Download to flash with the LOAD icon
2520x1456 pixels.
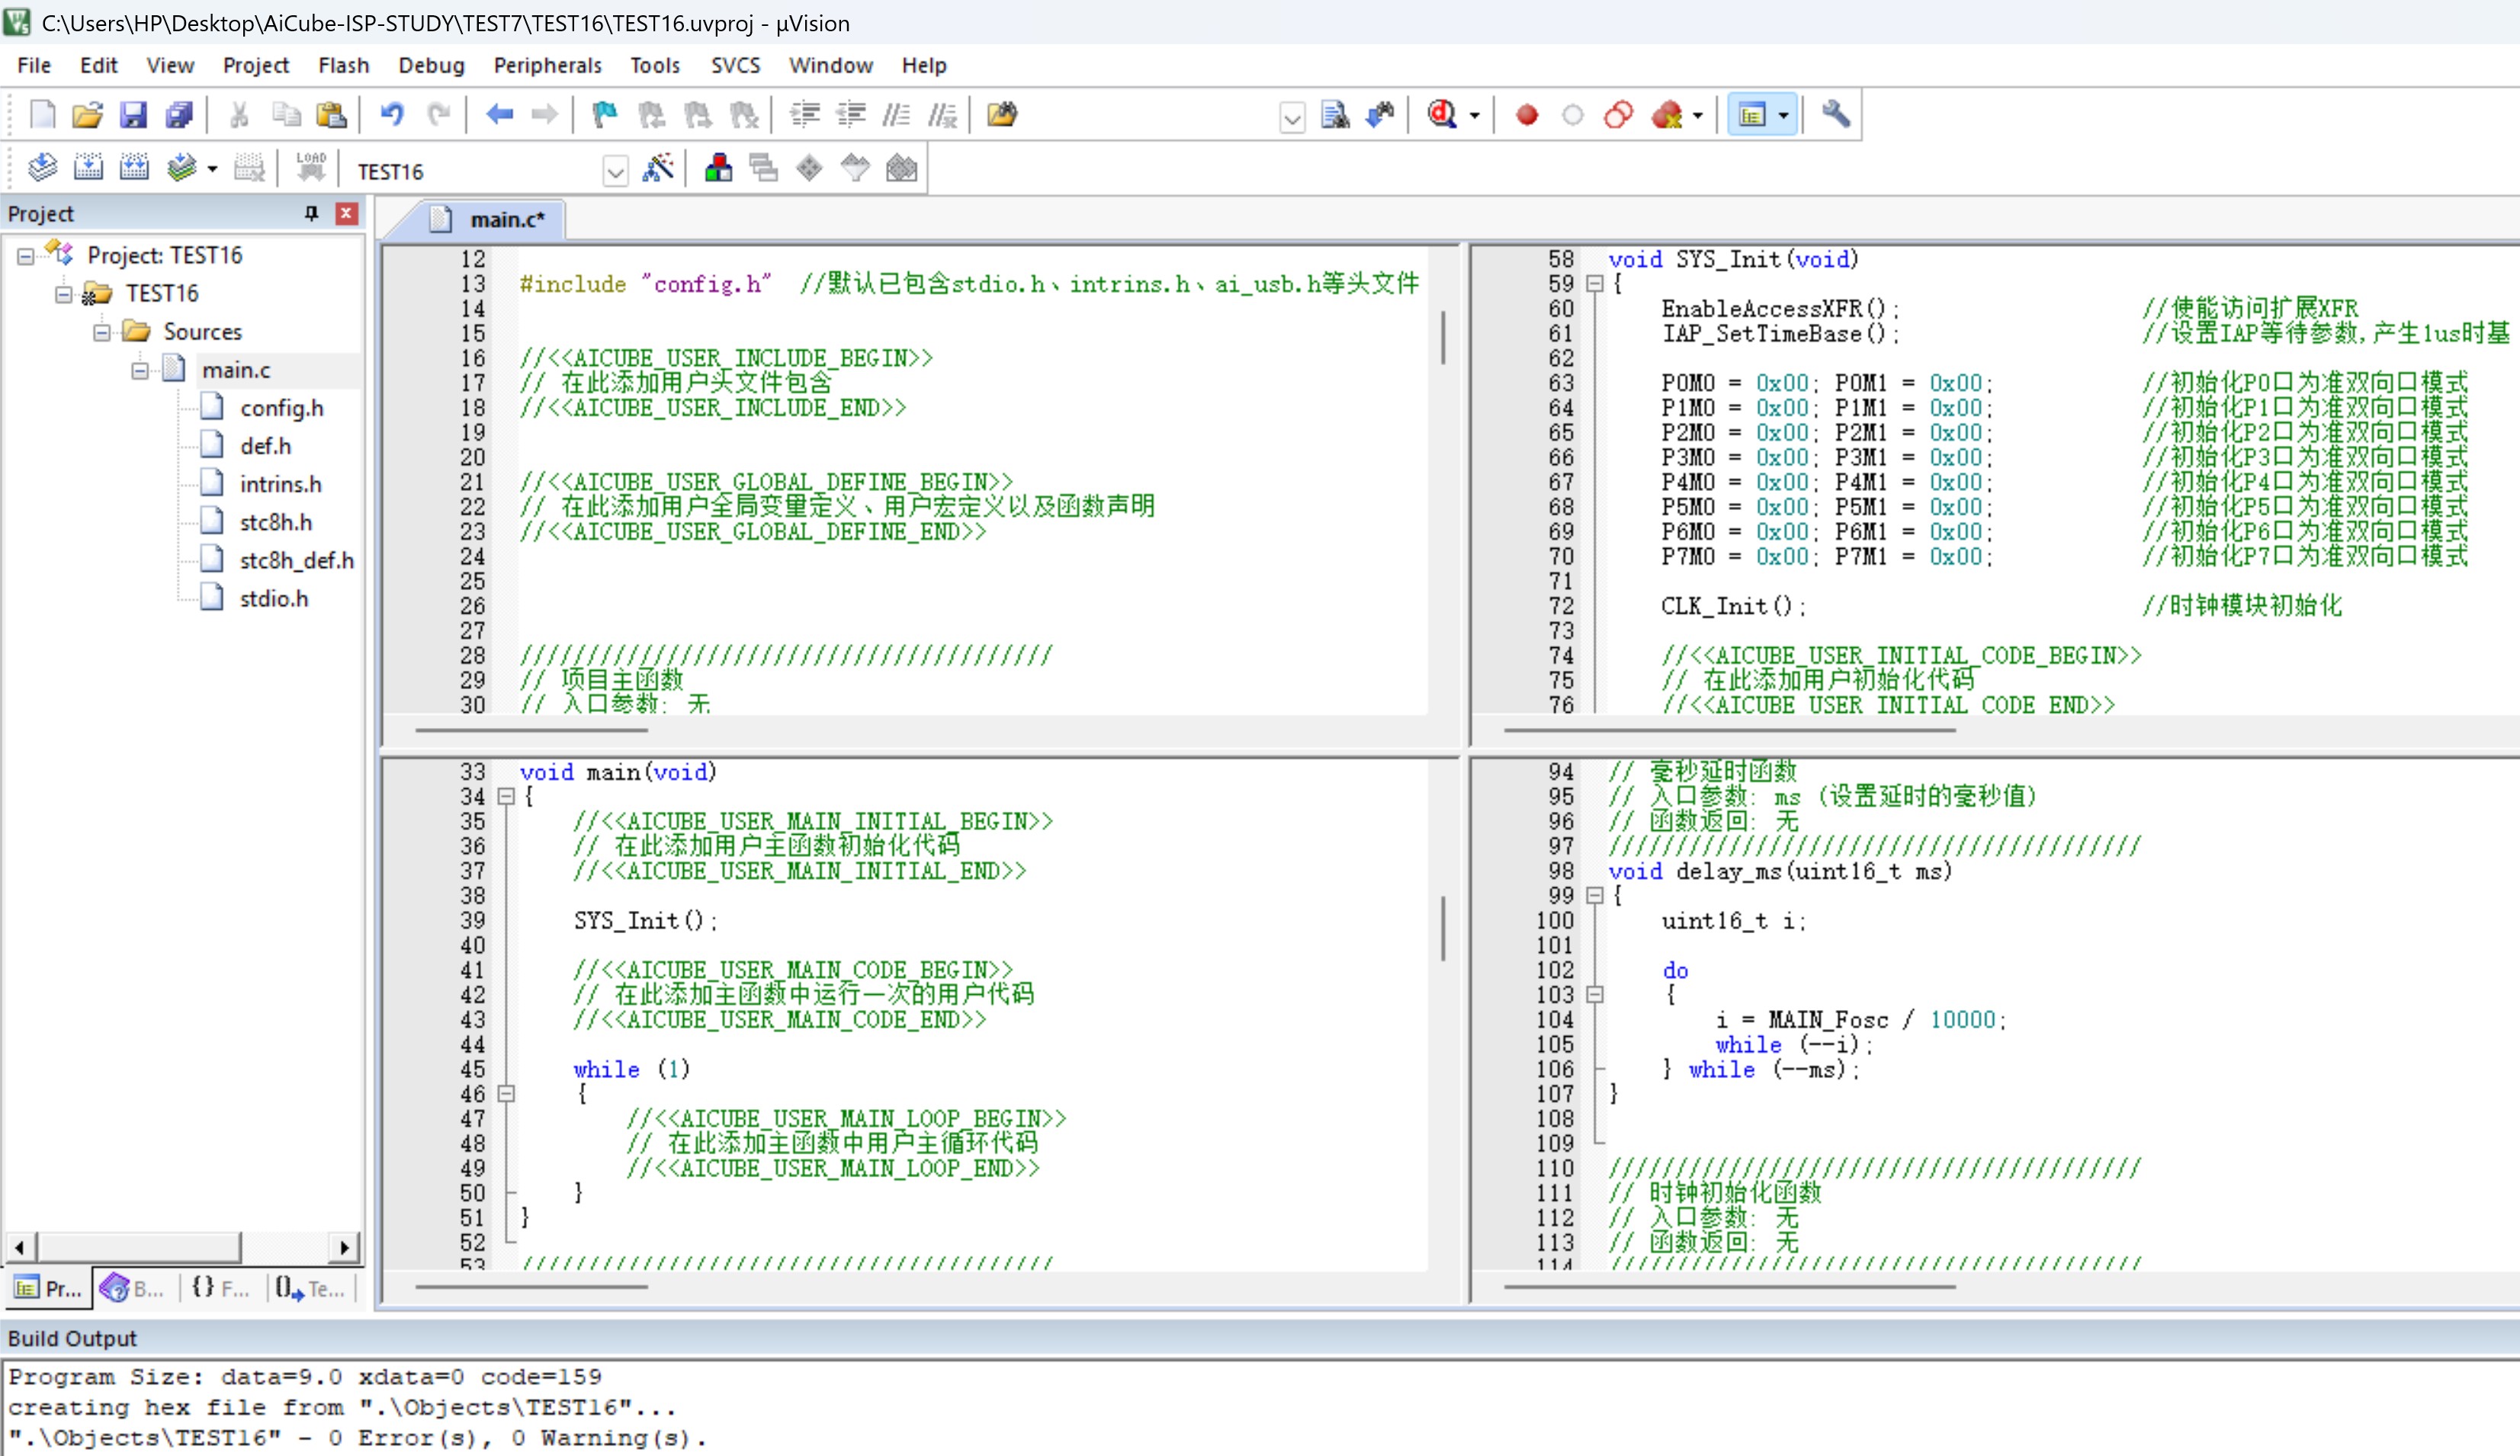coord(311,168)
